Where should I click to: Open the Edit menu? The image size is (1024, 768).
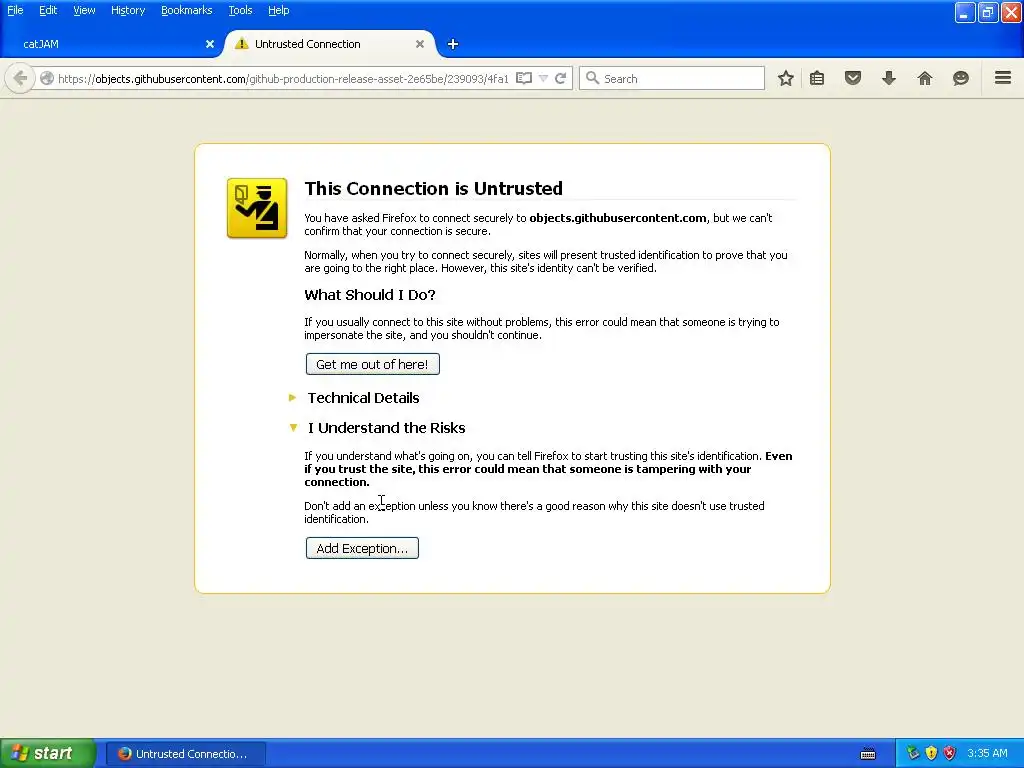pos(48,10)
